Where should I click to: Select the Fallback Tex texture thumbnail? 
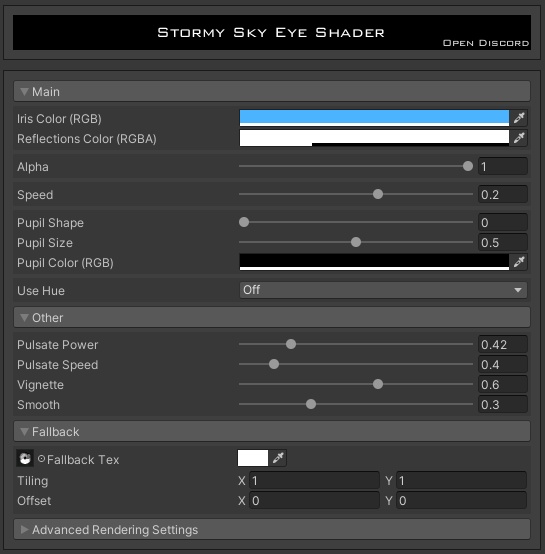pyautogui.click(x=25, y=459)
